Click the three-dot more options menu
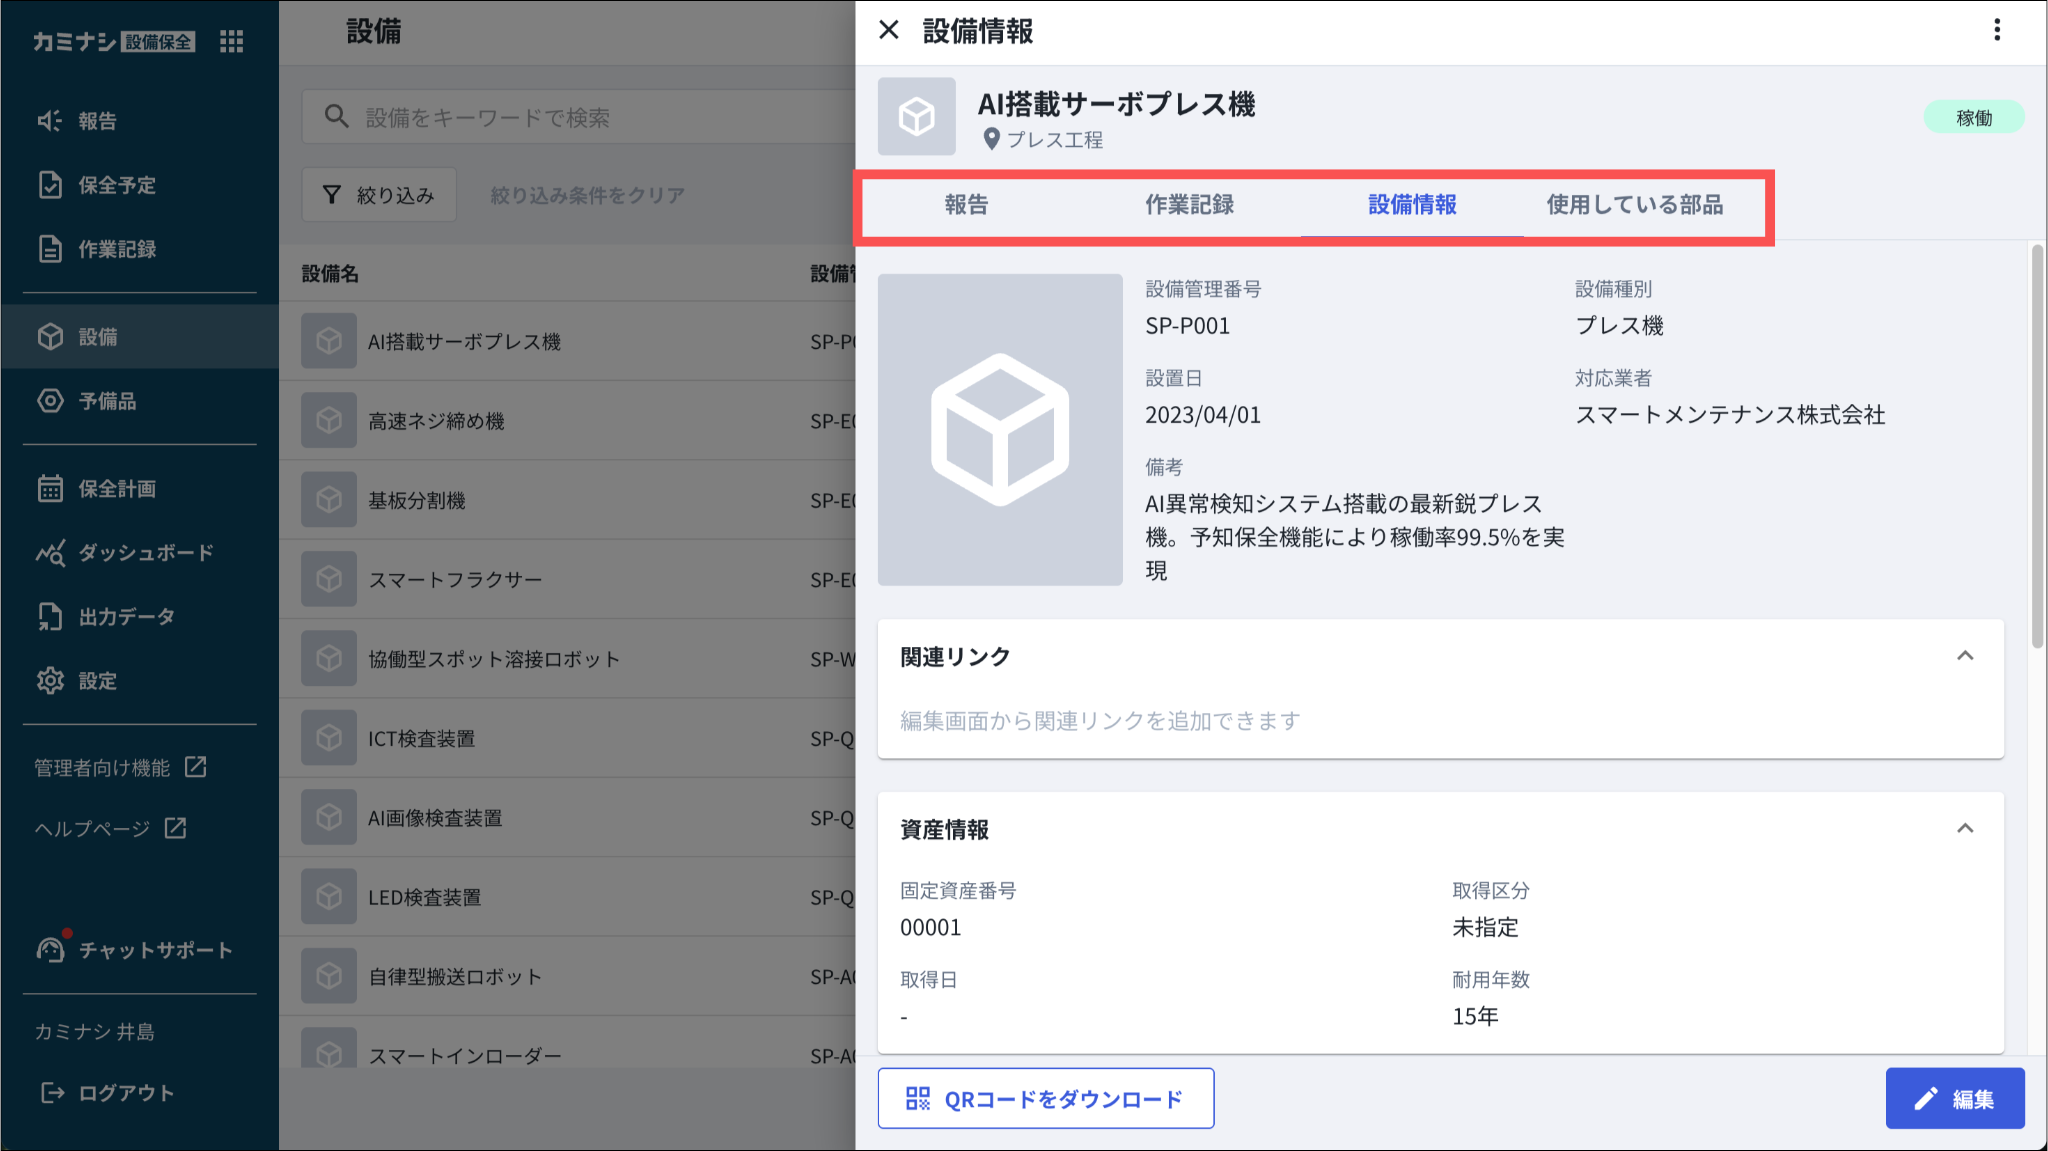2048x1151 pixels. (1996, 30)
